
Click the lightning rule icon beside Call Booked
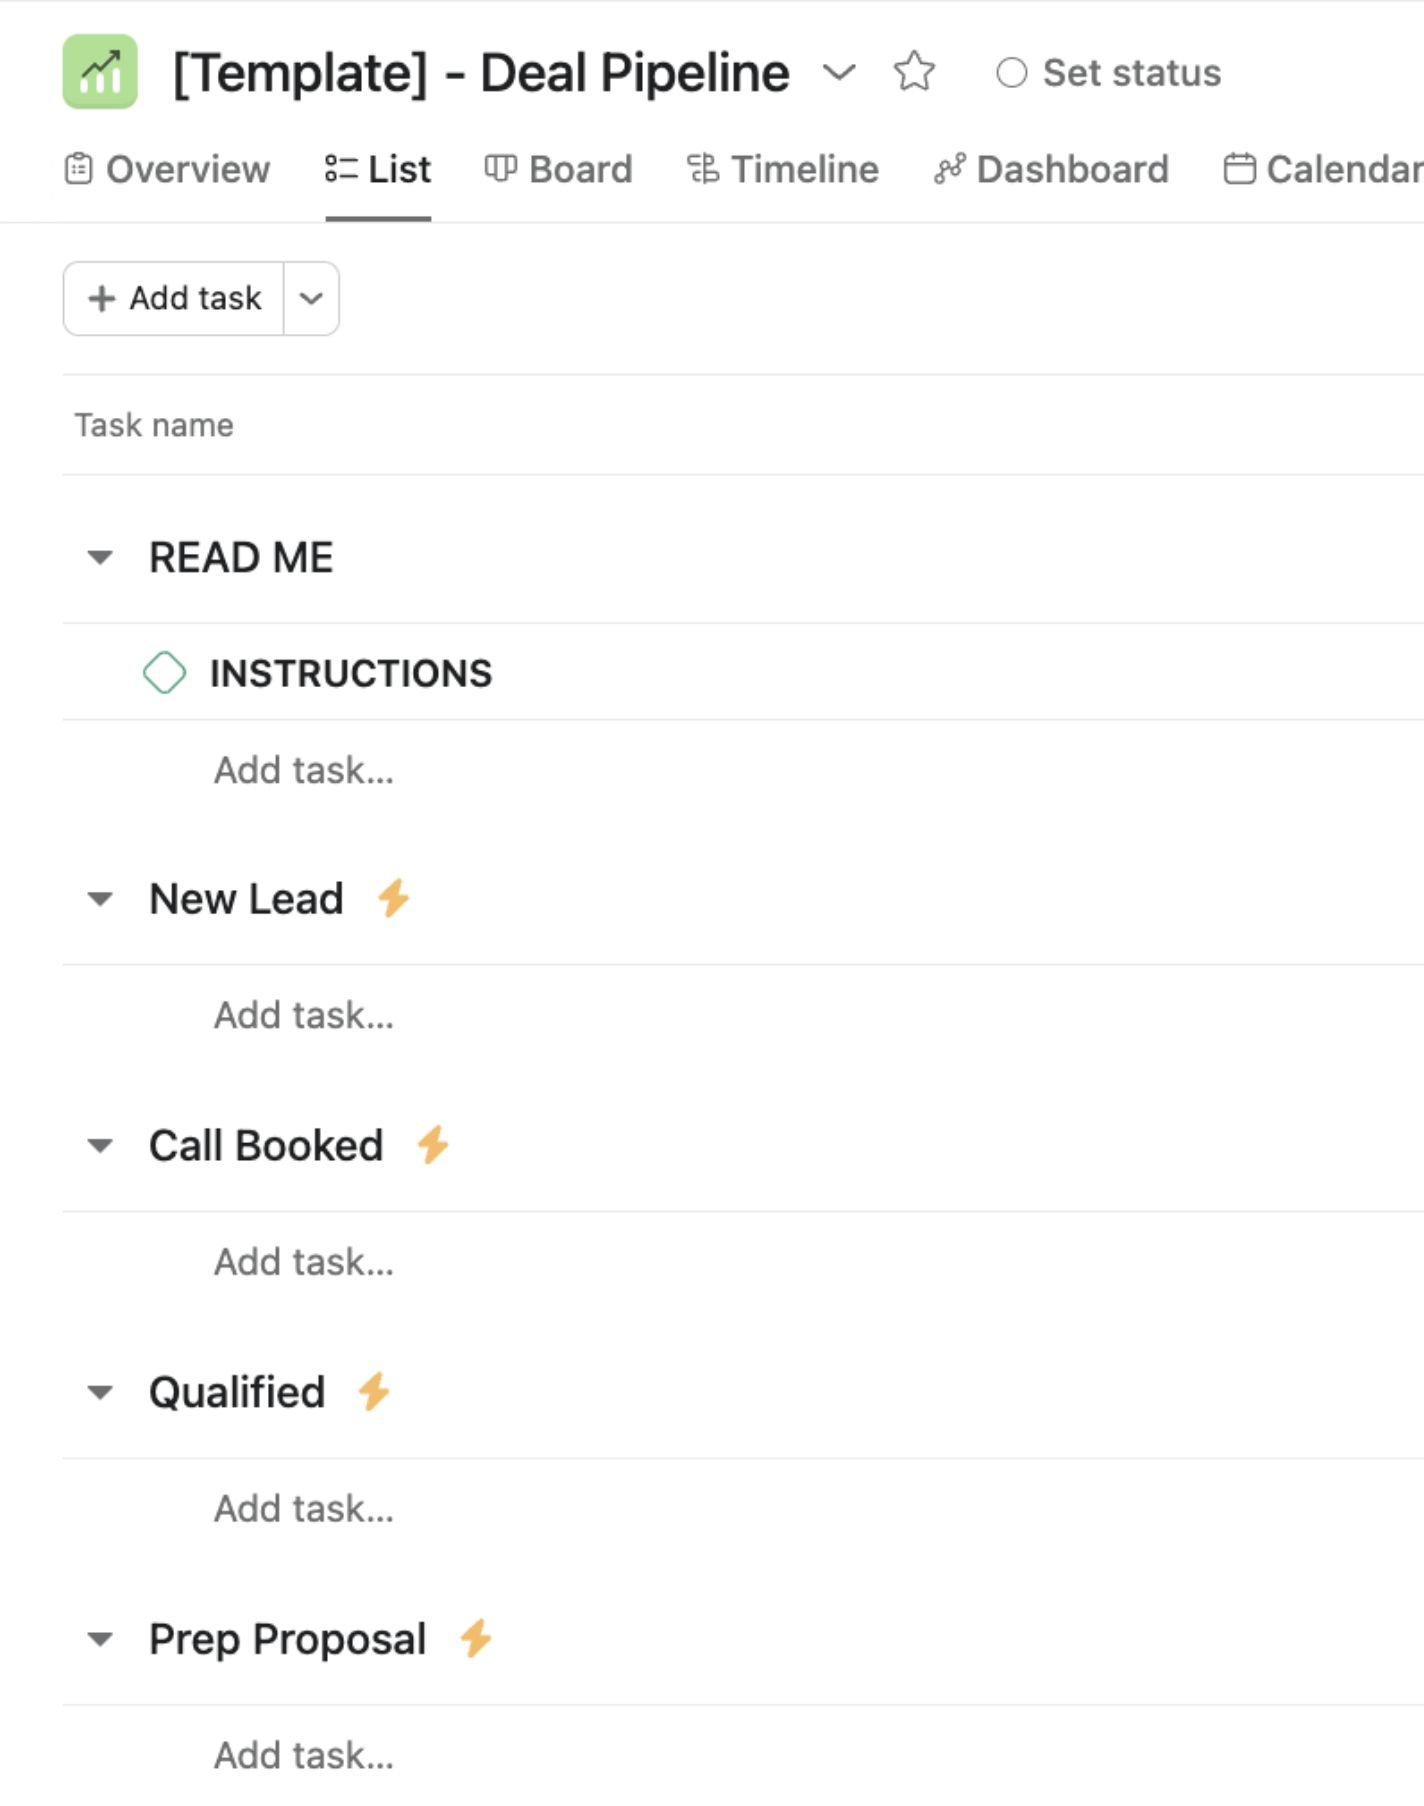coord(433,1144)
